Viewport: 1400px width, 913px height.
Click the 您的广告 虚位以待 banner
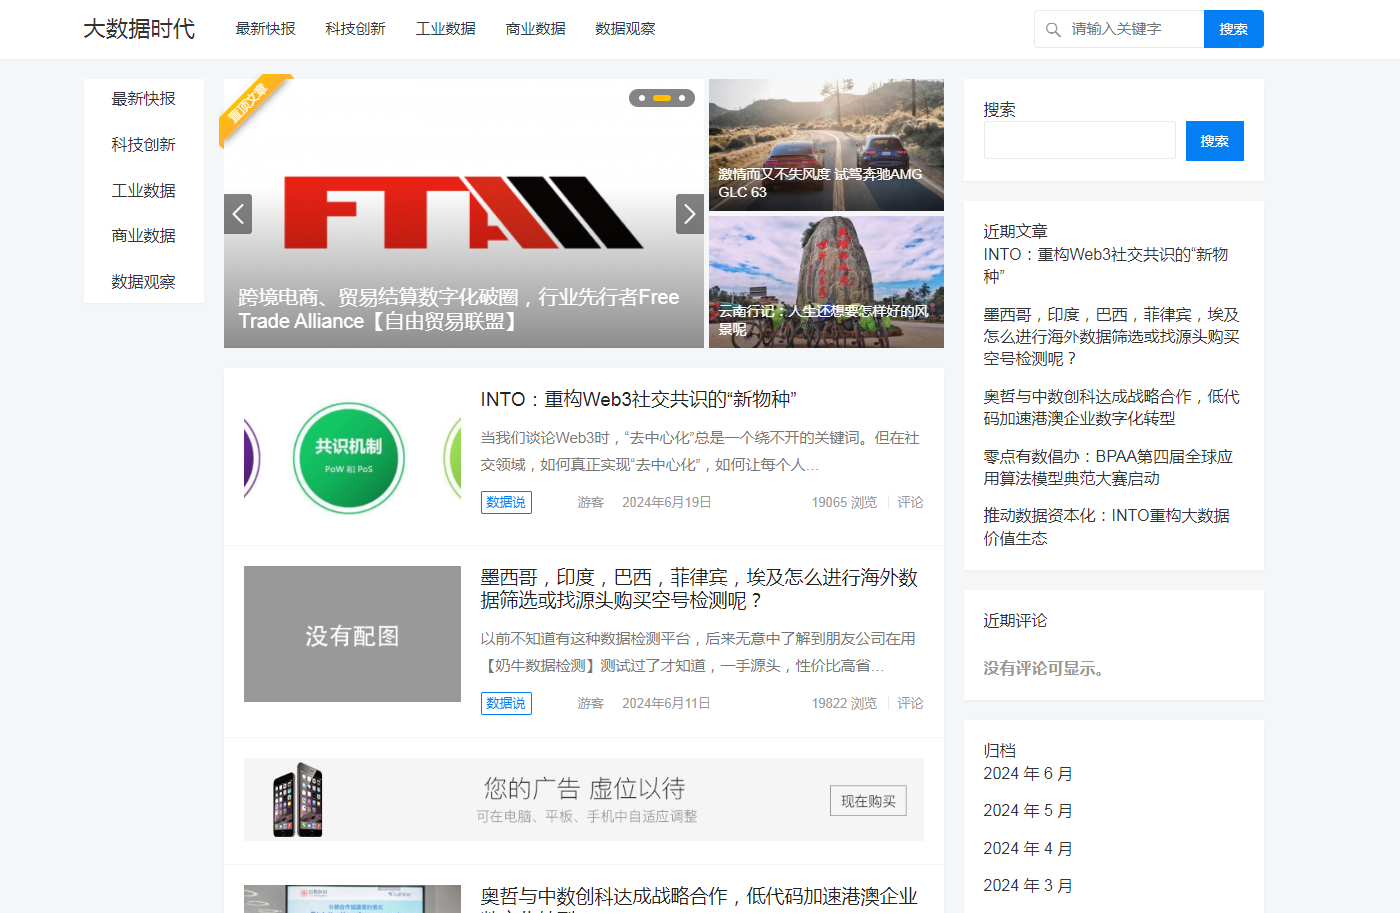point(584,799)
